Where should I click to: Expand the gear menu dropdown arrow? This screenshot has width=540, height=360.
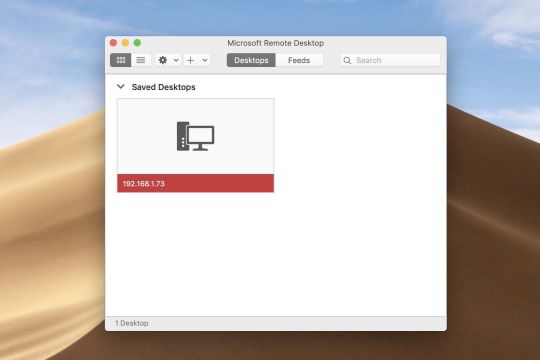coord(176,60)
